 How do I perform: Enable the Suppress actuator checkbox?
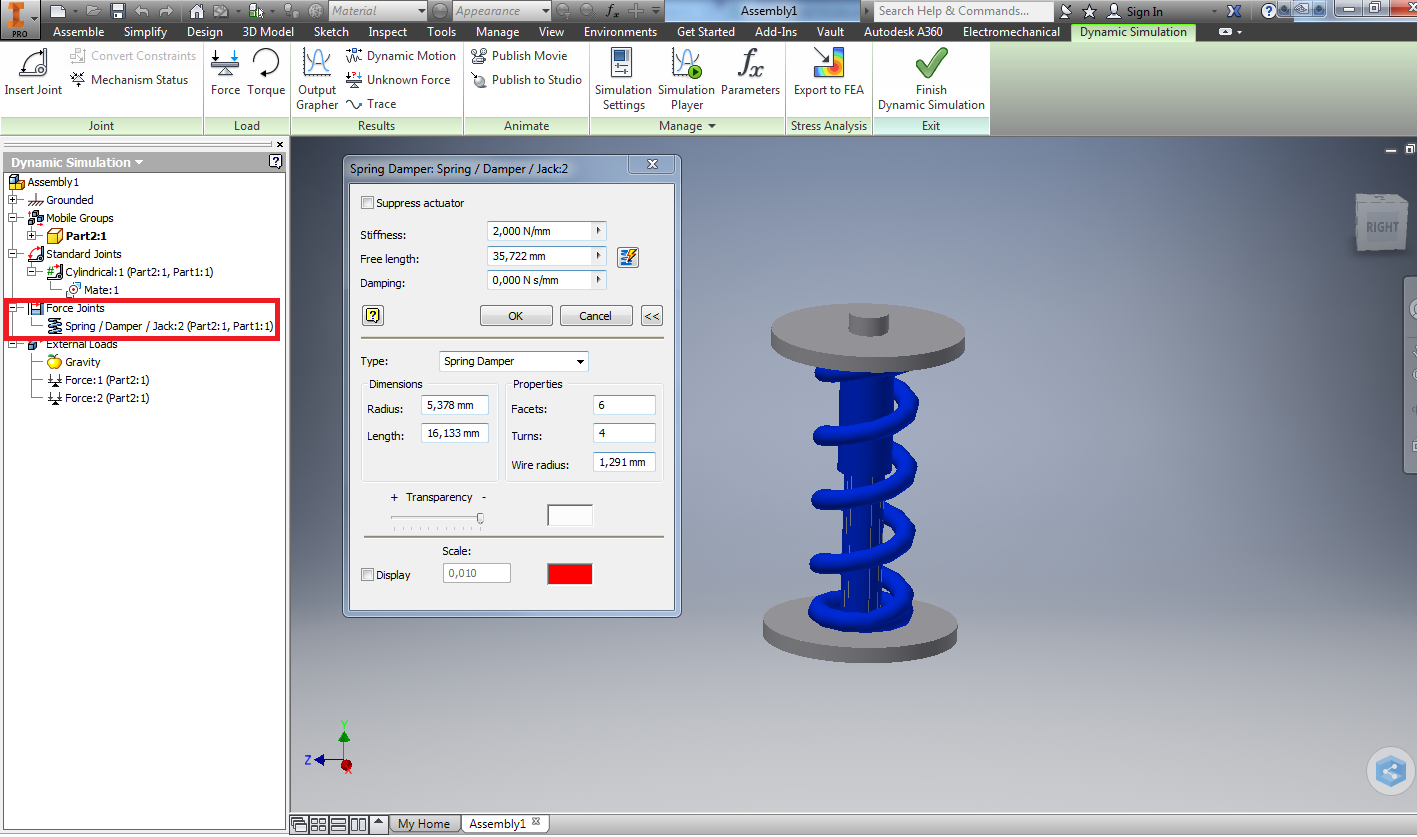coord(368,202)
